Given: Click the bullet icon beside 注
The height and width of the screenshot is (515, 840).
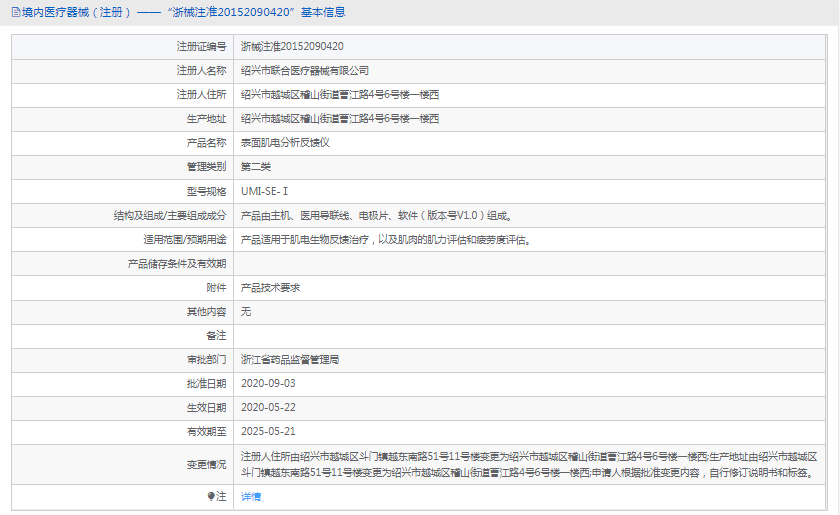Looking at the screenshot, I should point(211,497).
